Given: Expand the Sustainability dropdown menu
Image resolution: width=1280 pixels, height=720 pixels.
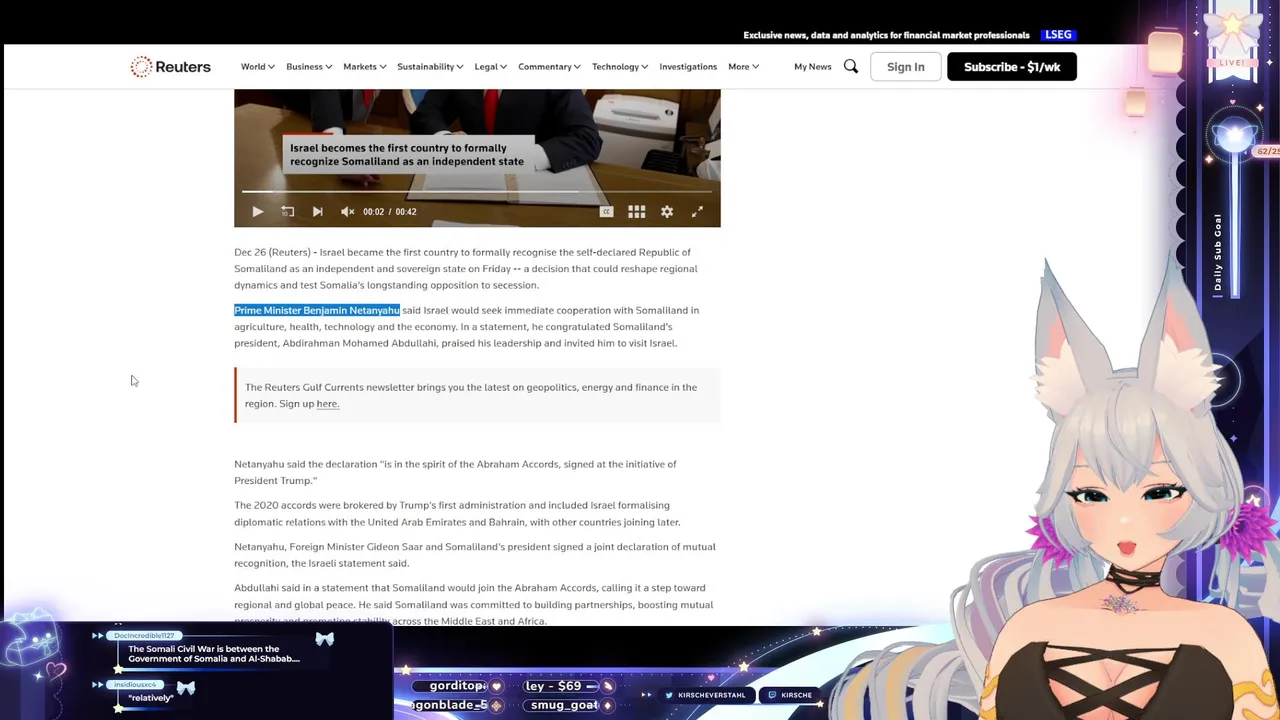Looking at the screenshot, I should tap(430, 67).
